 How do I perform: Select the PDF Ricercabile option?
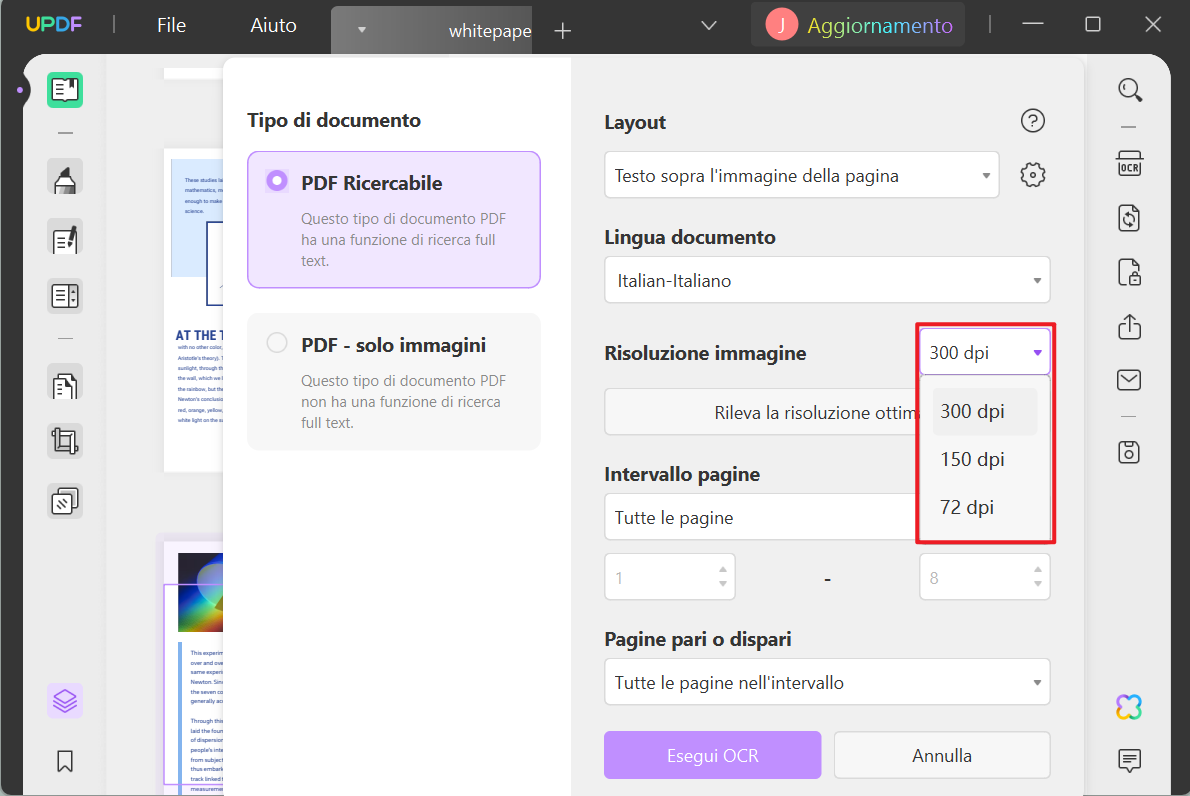276,182
